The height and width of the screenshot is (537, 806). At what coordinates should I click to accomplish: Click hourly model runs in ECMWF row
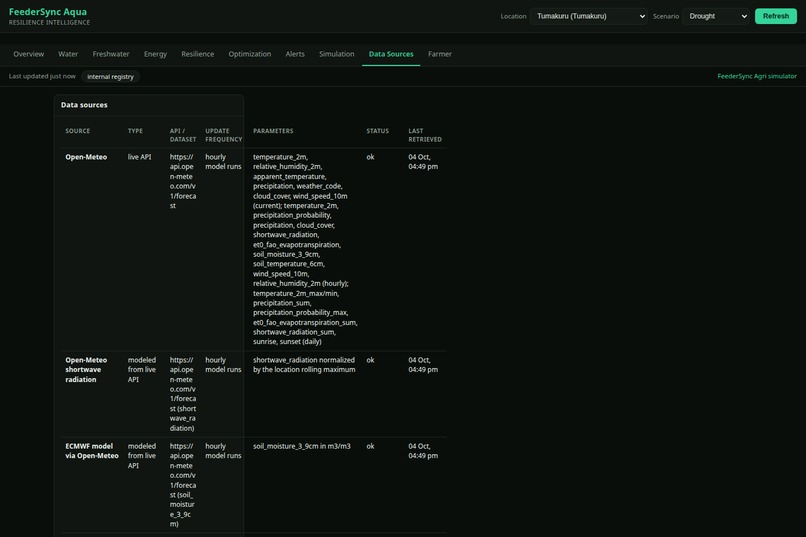coord(223,451)
